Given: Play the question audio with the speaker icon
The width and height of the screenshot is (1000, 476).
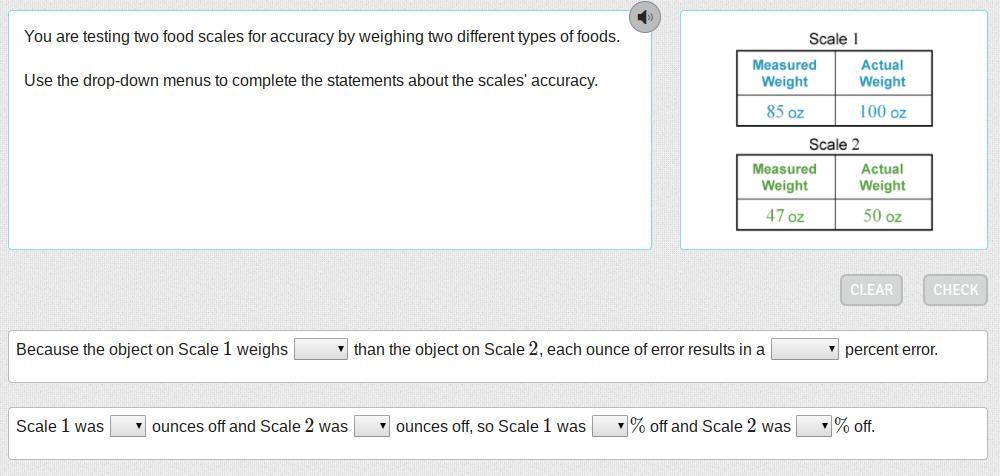Looking at the screenshot, I should pyautogui.click(x=645, y=17).
